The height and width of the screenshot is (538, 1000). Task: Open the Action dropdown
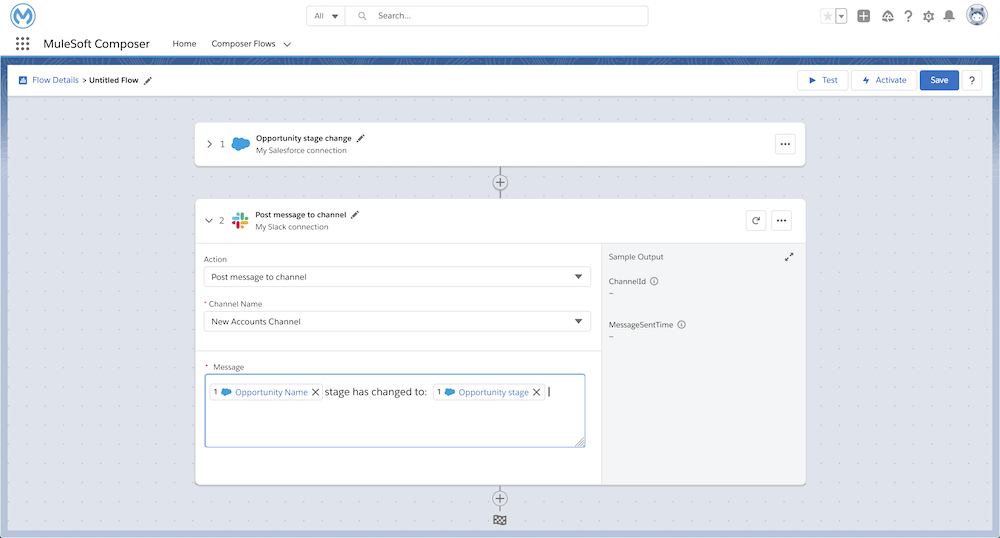[x=397, y=277]
